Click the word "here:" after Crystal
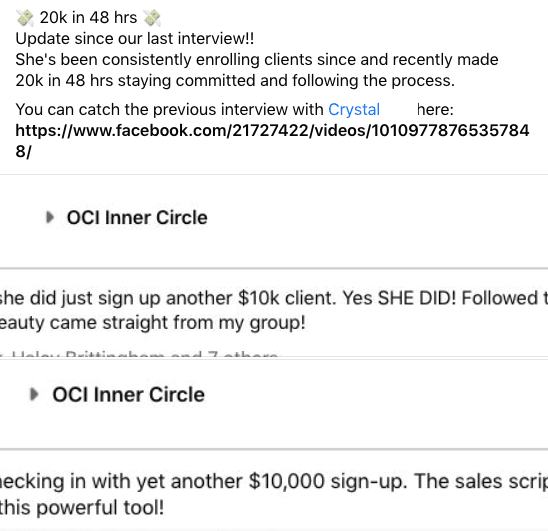Viewport: 548px width, 531px height. [435, 110]
